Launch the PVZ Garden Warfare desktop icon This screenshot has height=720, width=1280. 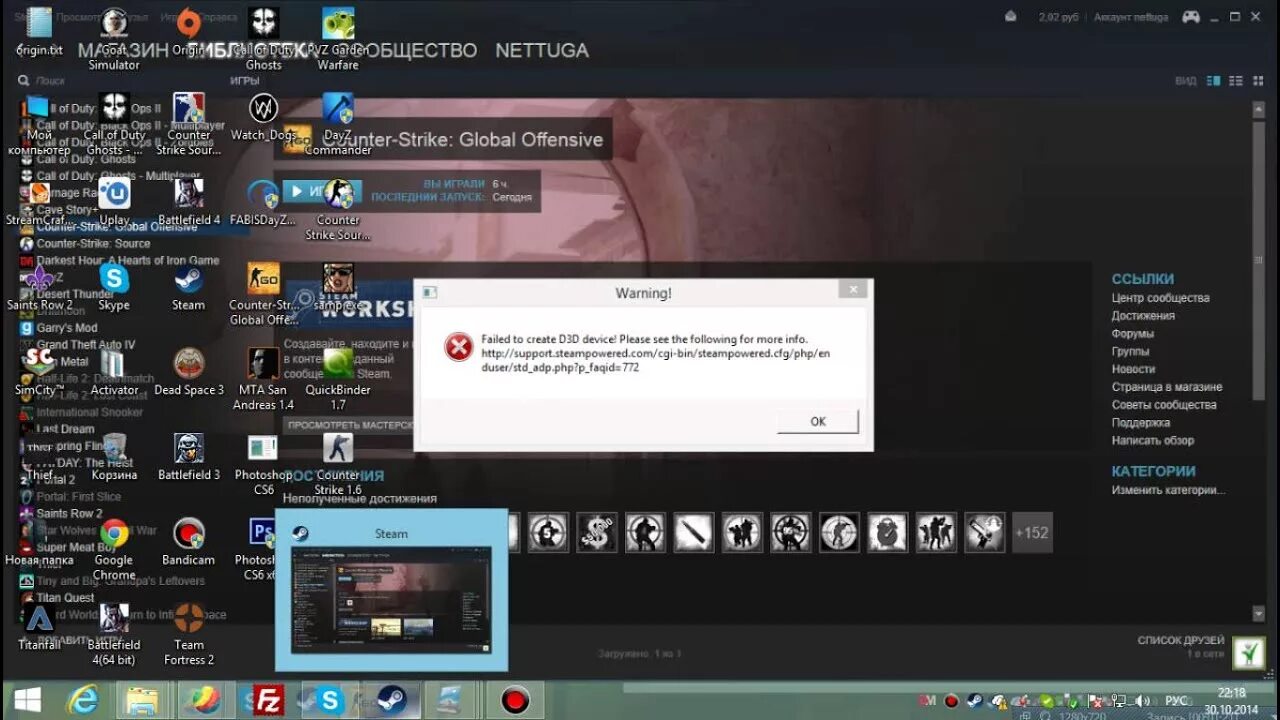(x=338, y=40)
